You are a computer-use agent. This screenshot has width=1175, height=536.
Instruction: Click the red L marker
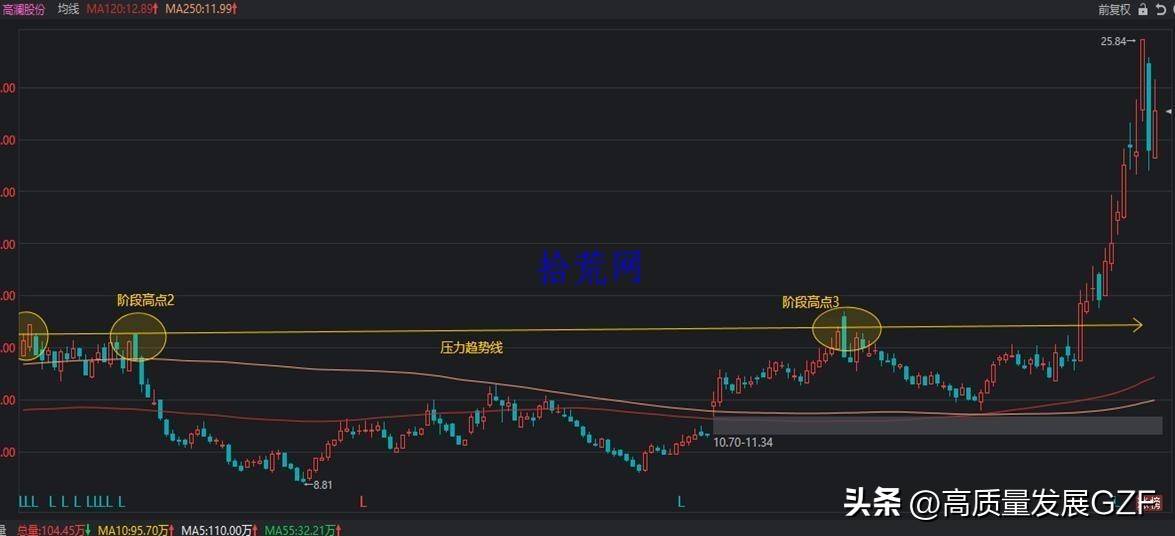coord(363,502)
